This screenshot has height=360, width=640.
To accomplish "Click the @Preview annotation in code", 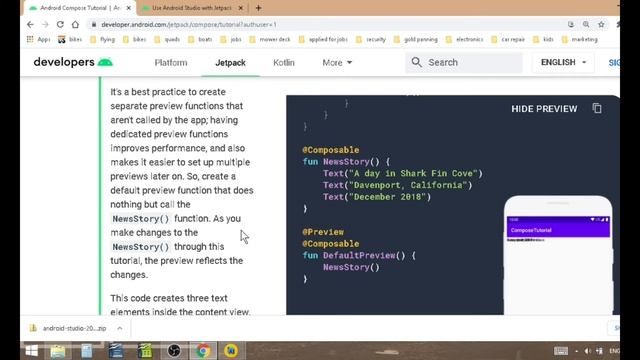I will point(323,232).
